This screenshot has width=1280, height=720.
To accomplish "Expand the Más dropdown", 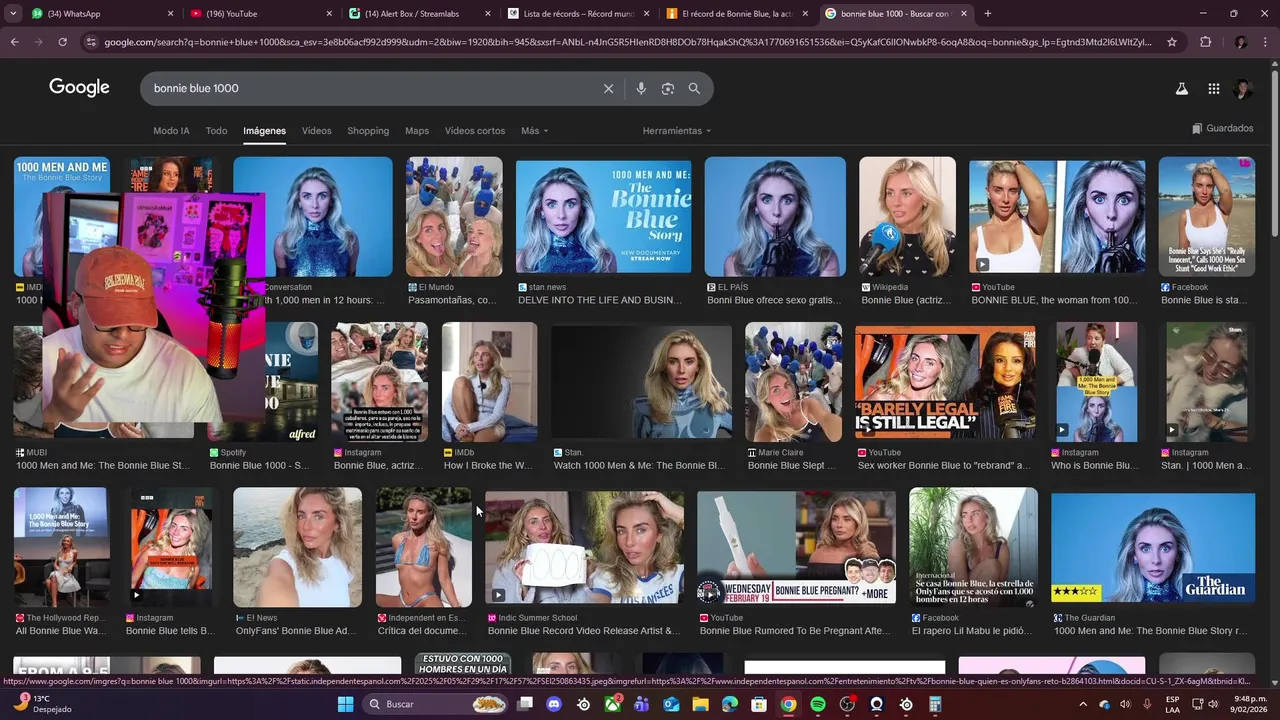I will click(534, 131).
